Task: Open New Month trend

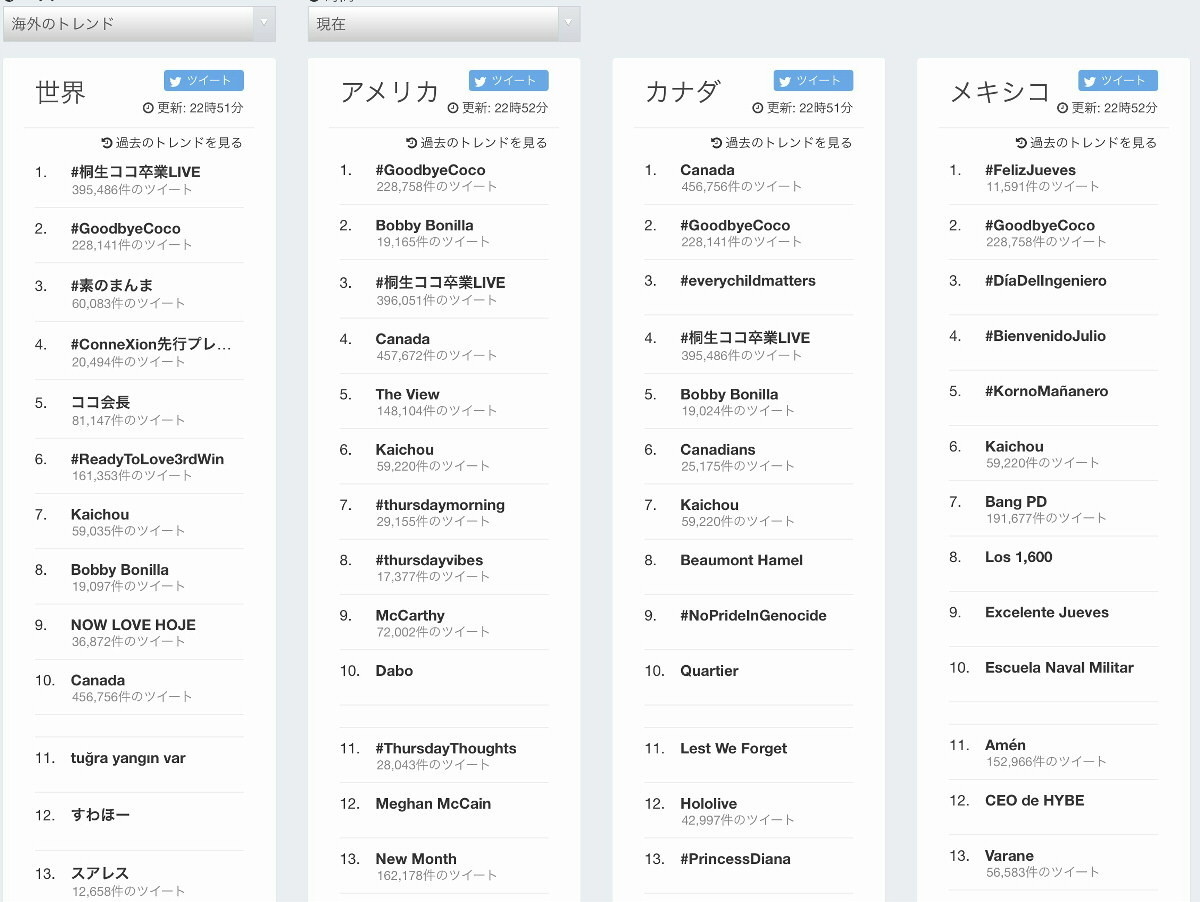Action: [x=416, y=859]
